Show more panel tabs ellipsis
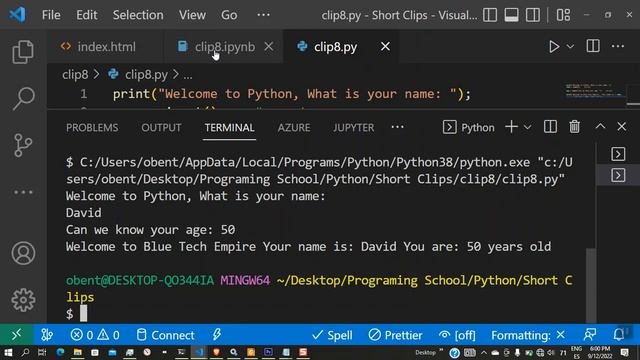Screen dimensions: 640x360 click(397, 127)
